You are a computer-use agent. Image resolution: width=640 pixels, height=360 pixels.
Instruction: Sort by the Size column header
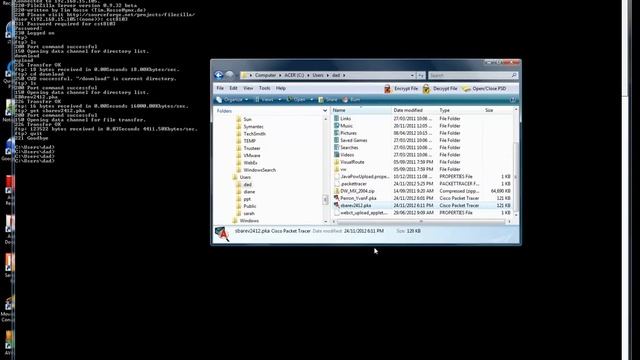click(x=497, y=110)
